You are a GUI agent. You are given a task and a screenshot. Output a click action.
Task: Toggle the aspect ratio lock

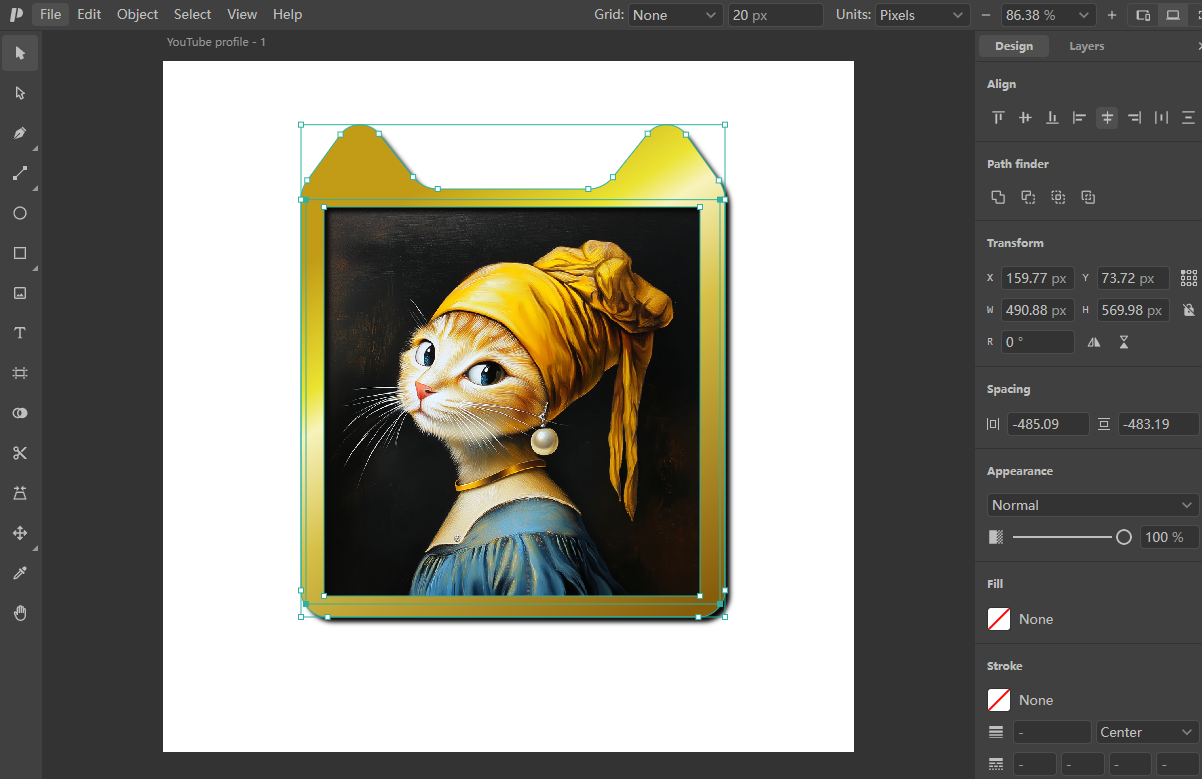(x=1188, y=310)
